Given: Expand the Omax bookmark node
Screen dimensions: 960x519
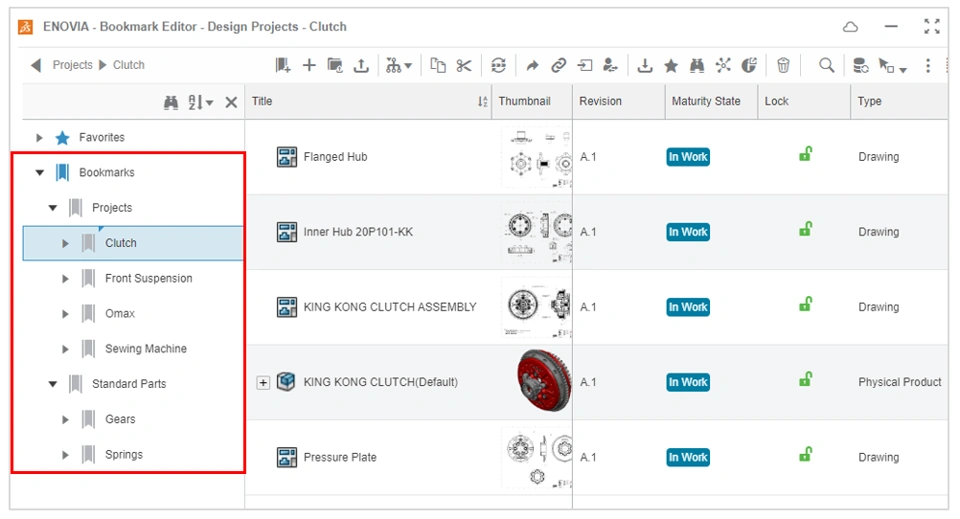Looking at the screenshot, I should coord(66,314).
